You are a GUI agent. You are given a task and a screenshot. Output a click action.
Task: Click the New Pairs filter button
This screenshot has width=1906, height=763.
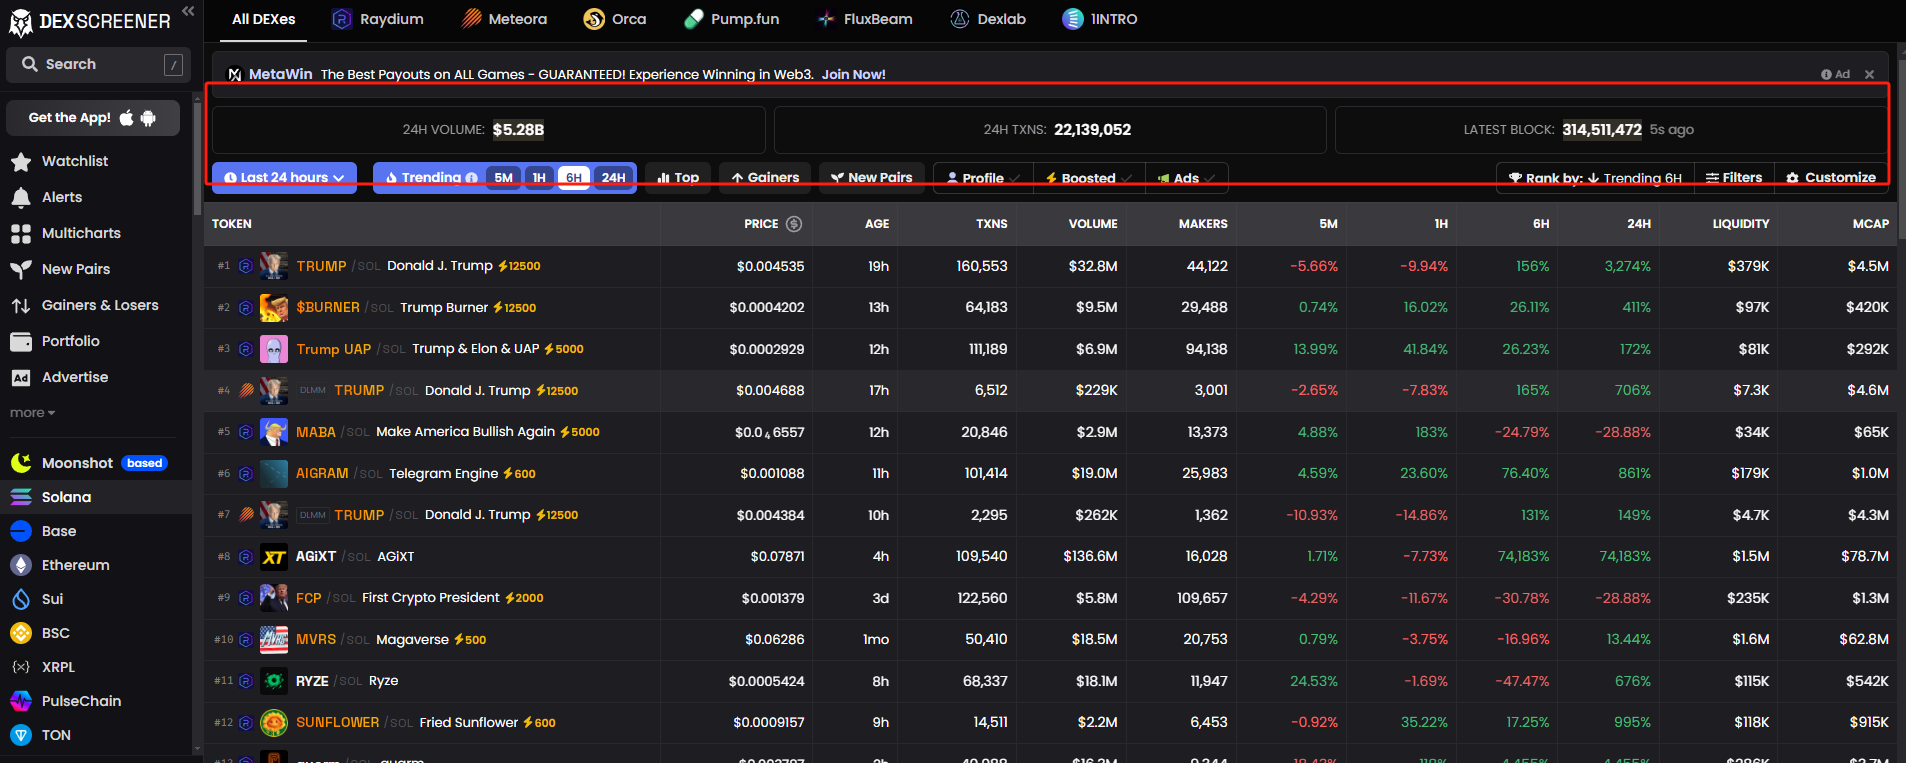872,178
